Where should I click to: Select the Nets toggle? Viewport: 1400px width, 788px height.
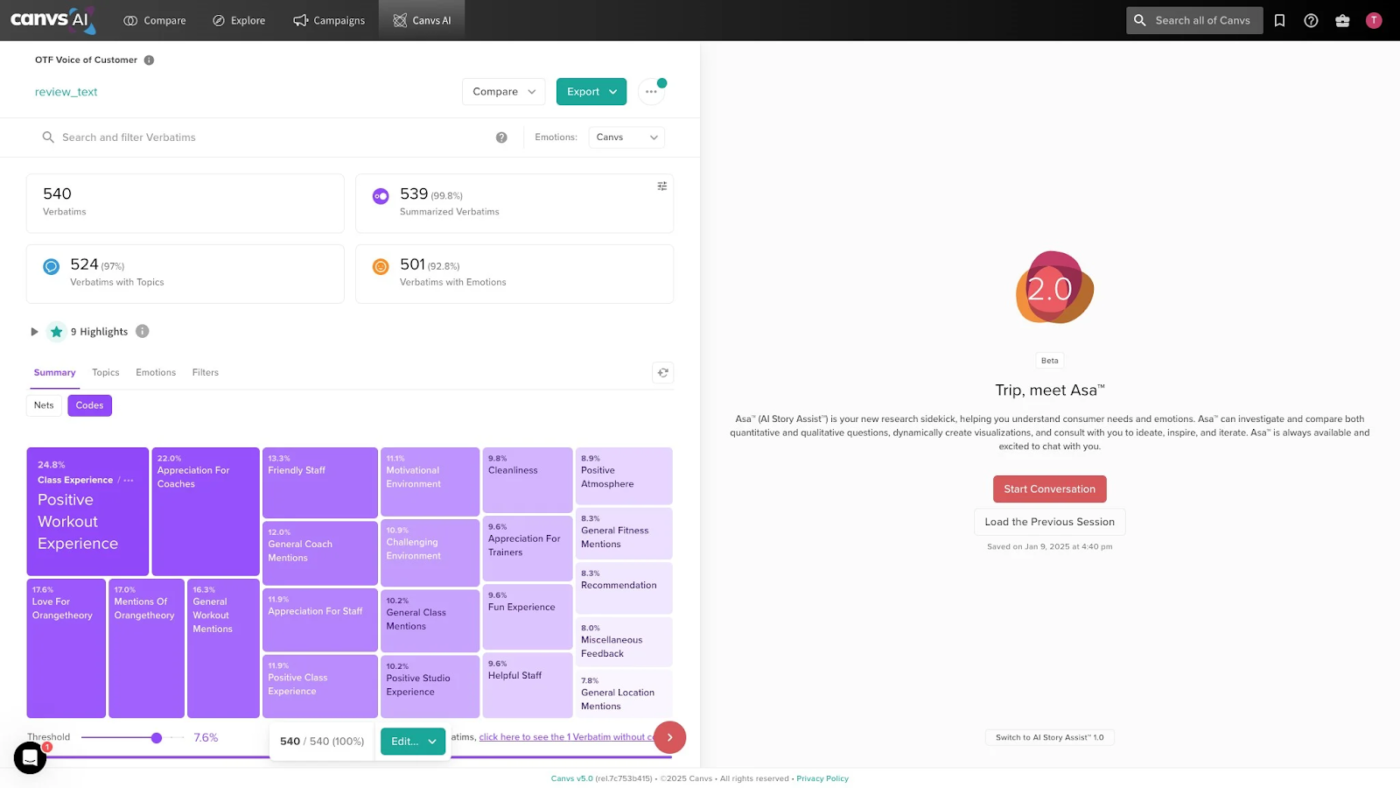point(44,405)
